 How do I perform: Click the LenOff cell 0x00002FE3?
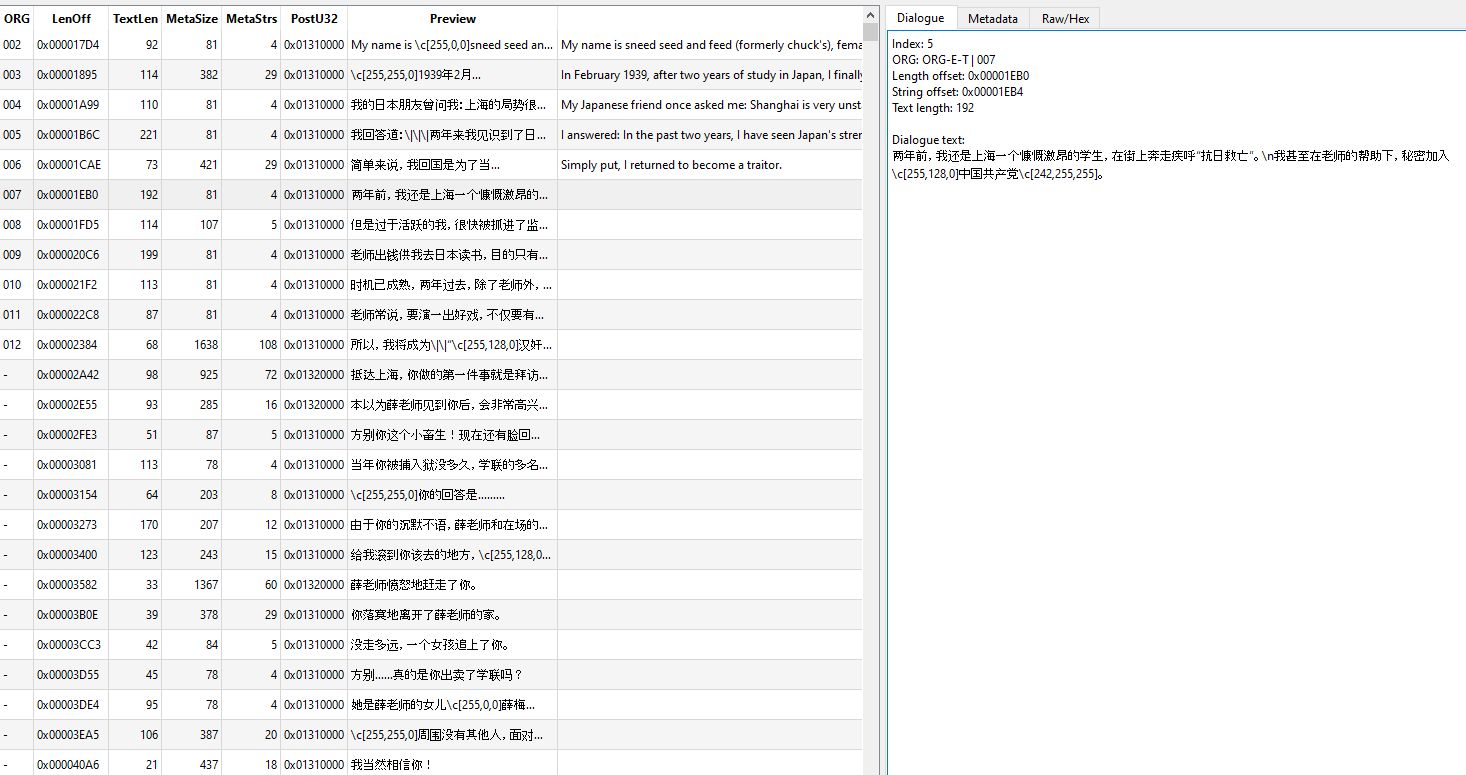point(69,435)
